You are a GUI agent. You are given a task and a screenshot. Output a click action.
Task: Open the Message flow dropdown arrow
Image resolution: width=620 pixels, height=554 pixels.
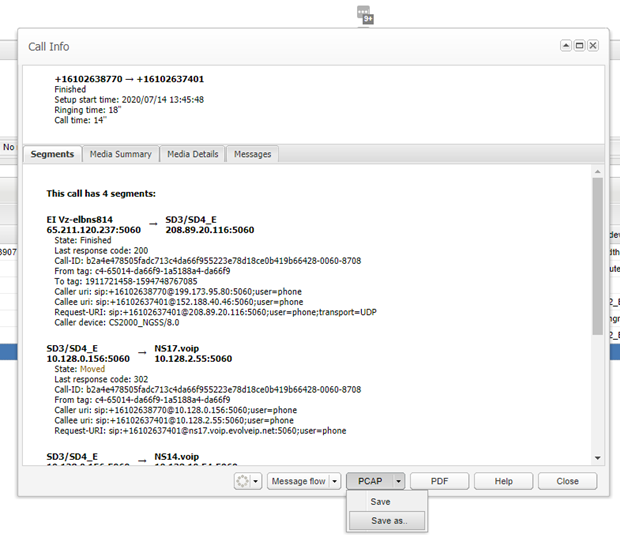(335, 481)
